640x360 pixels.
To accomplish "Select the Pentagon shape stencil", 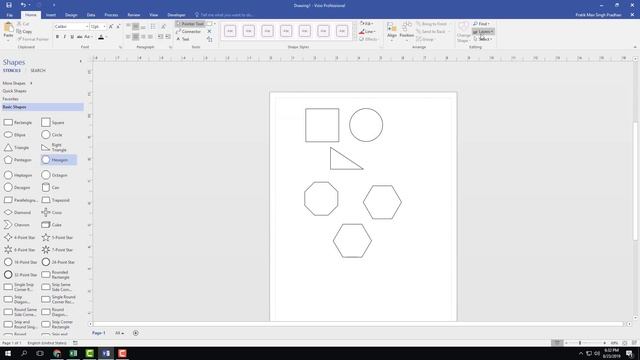I will point(18,160).
